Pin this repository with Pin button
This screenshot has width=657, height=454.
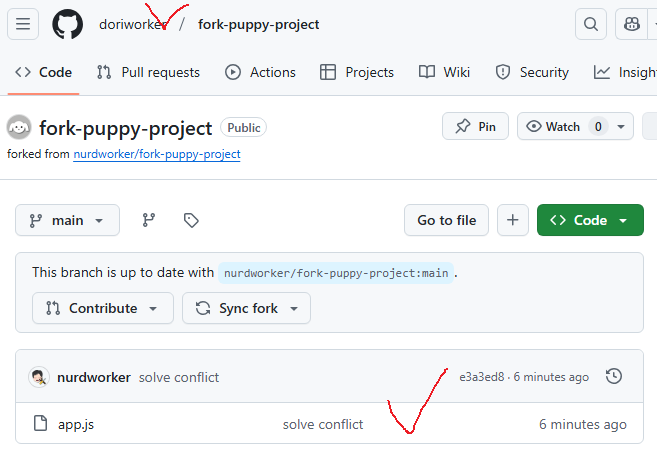point(476,126)
